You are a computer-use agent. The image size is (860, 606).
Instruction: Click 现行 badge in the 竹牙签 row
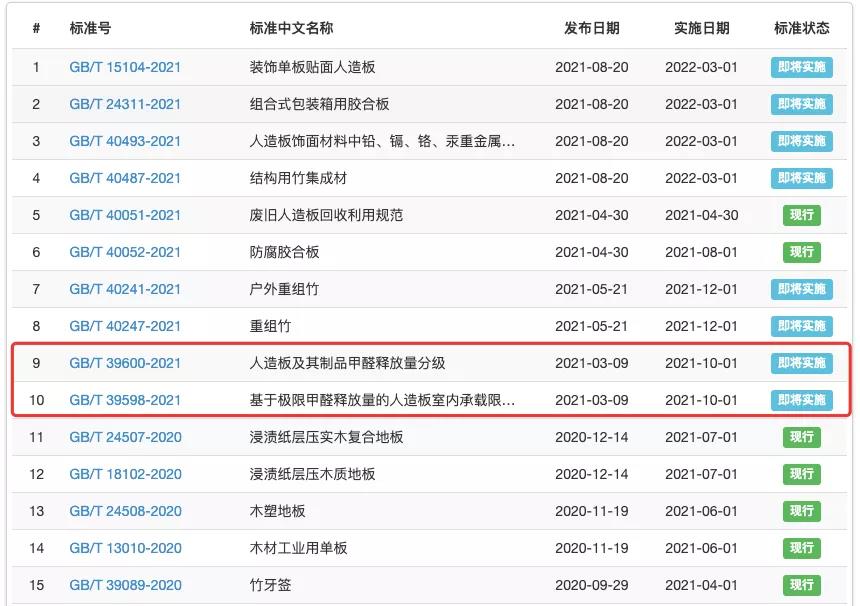pyautogui.click(x=801, y=585)
